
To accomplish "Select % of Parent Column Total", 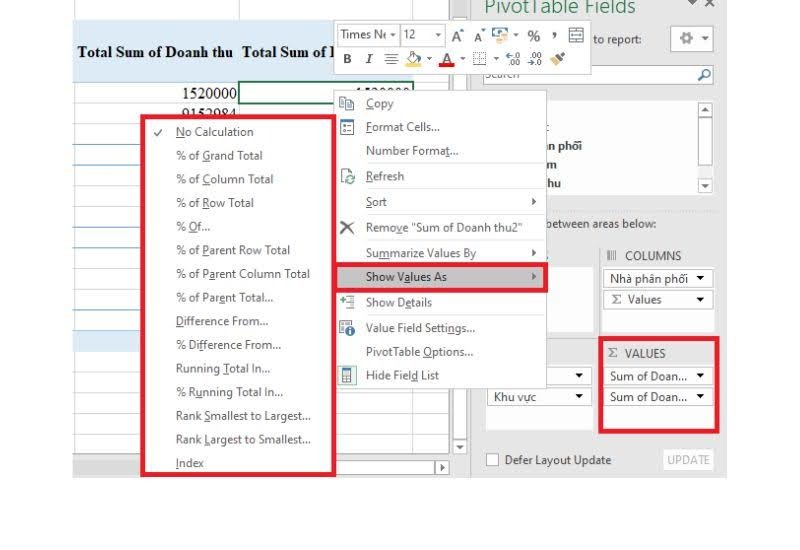I will [x=238, y=274].
